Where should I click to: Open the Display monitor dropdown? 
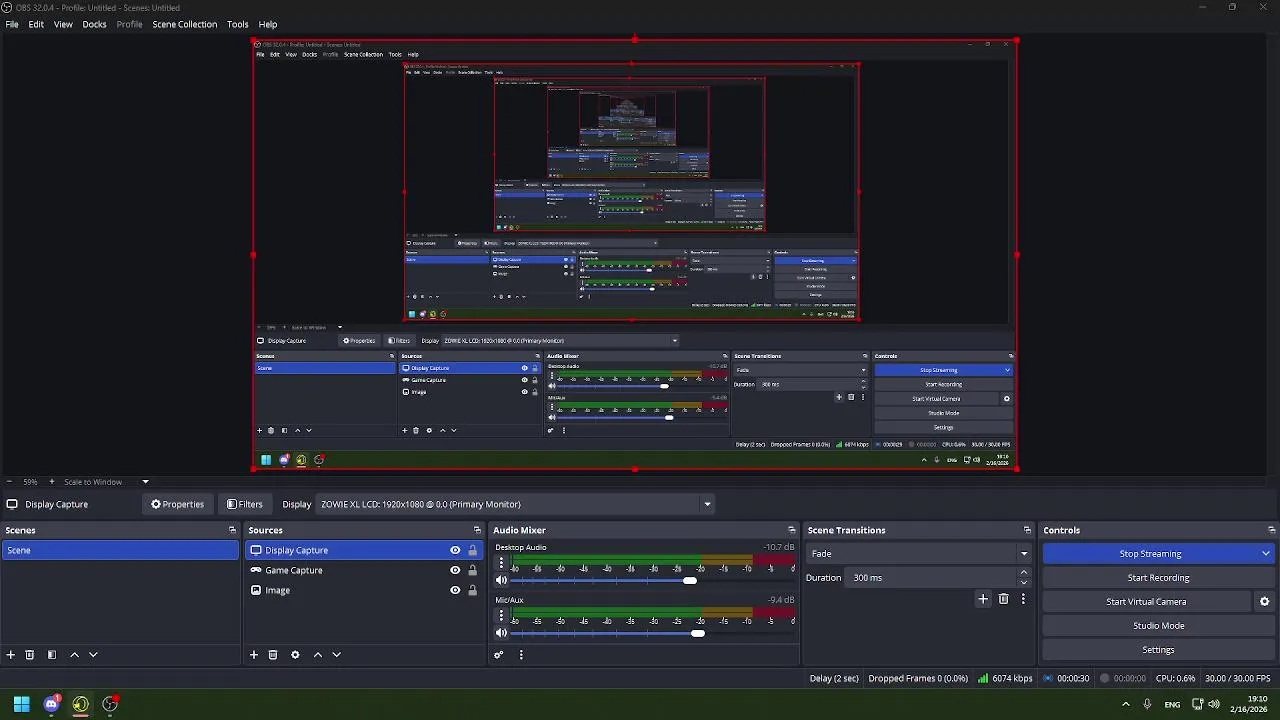click(x=515, y=504)
